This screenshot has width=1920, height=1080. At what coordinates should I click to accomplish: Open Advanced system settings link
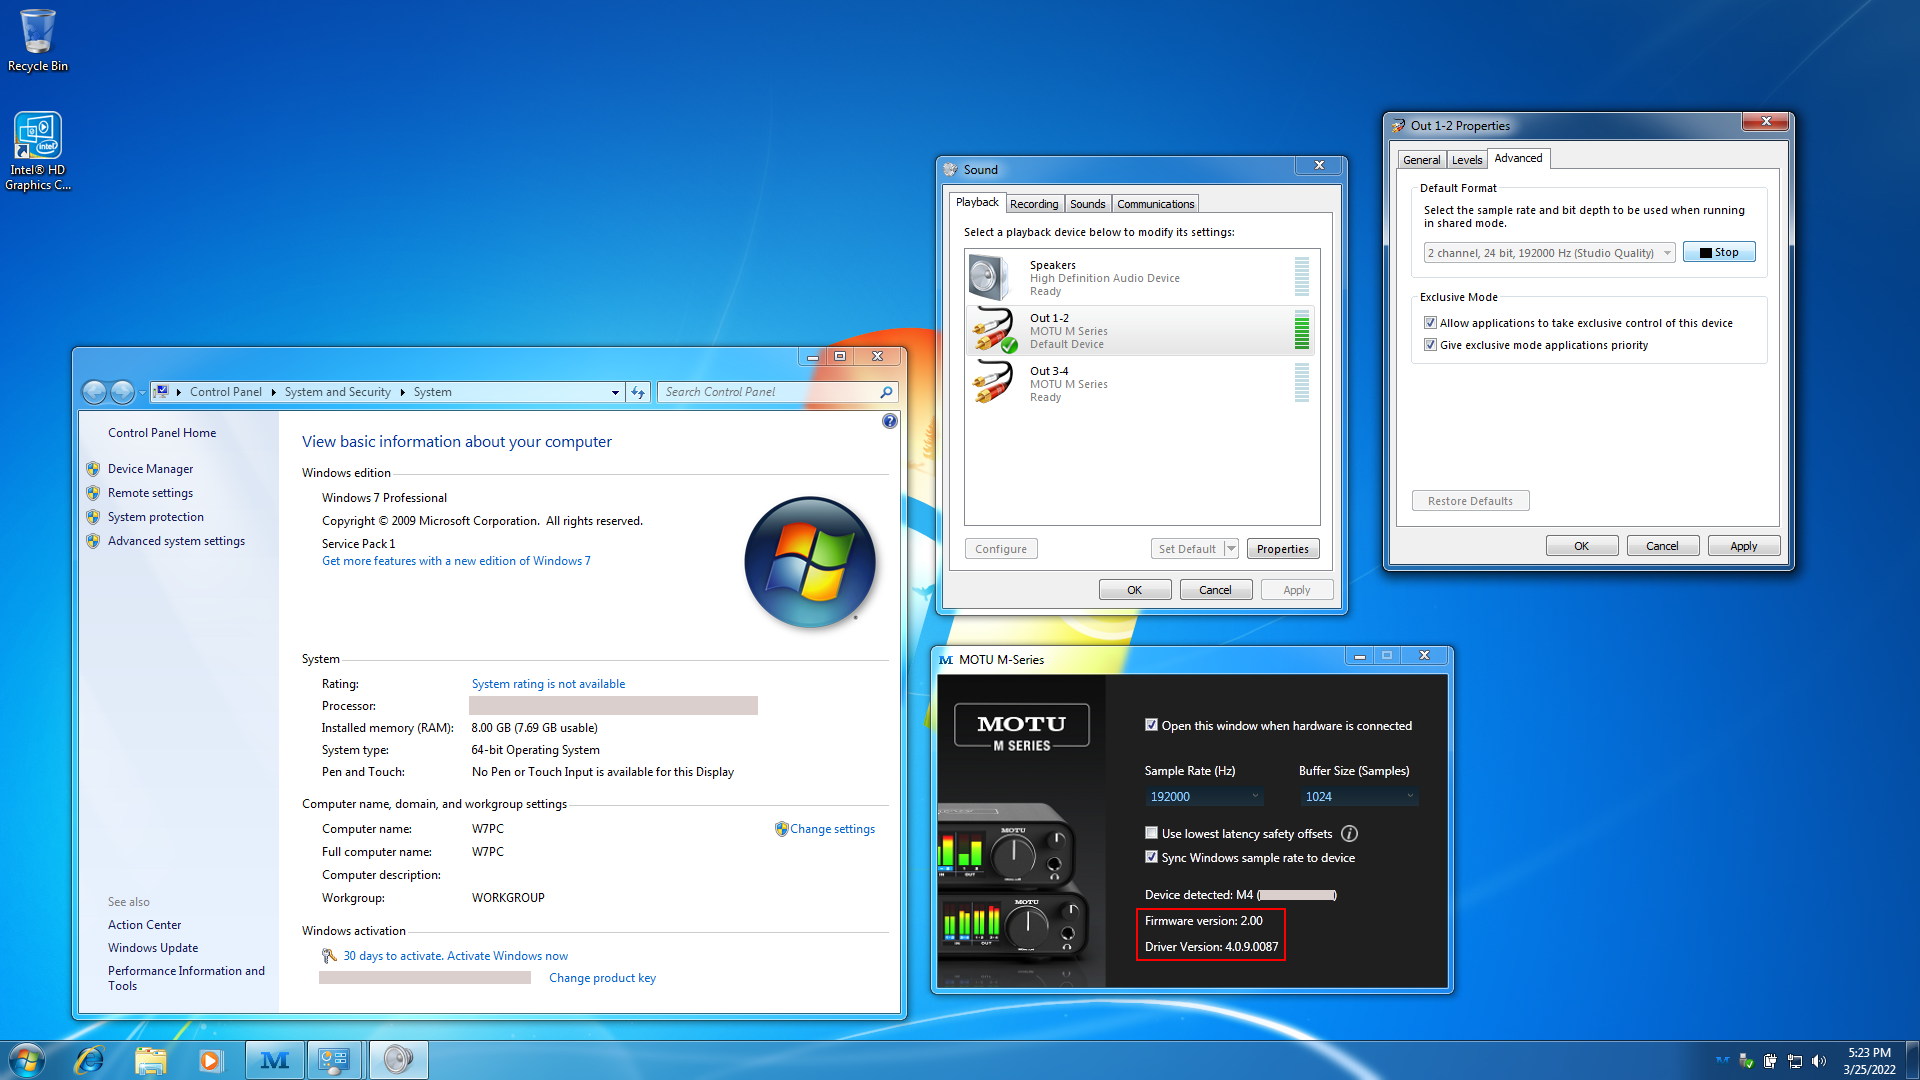coord(176,541)
